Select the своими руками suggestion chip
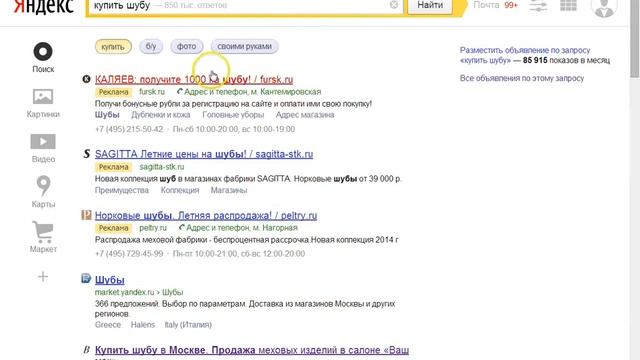 (244, 47)
